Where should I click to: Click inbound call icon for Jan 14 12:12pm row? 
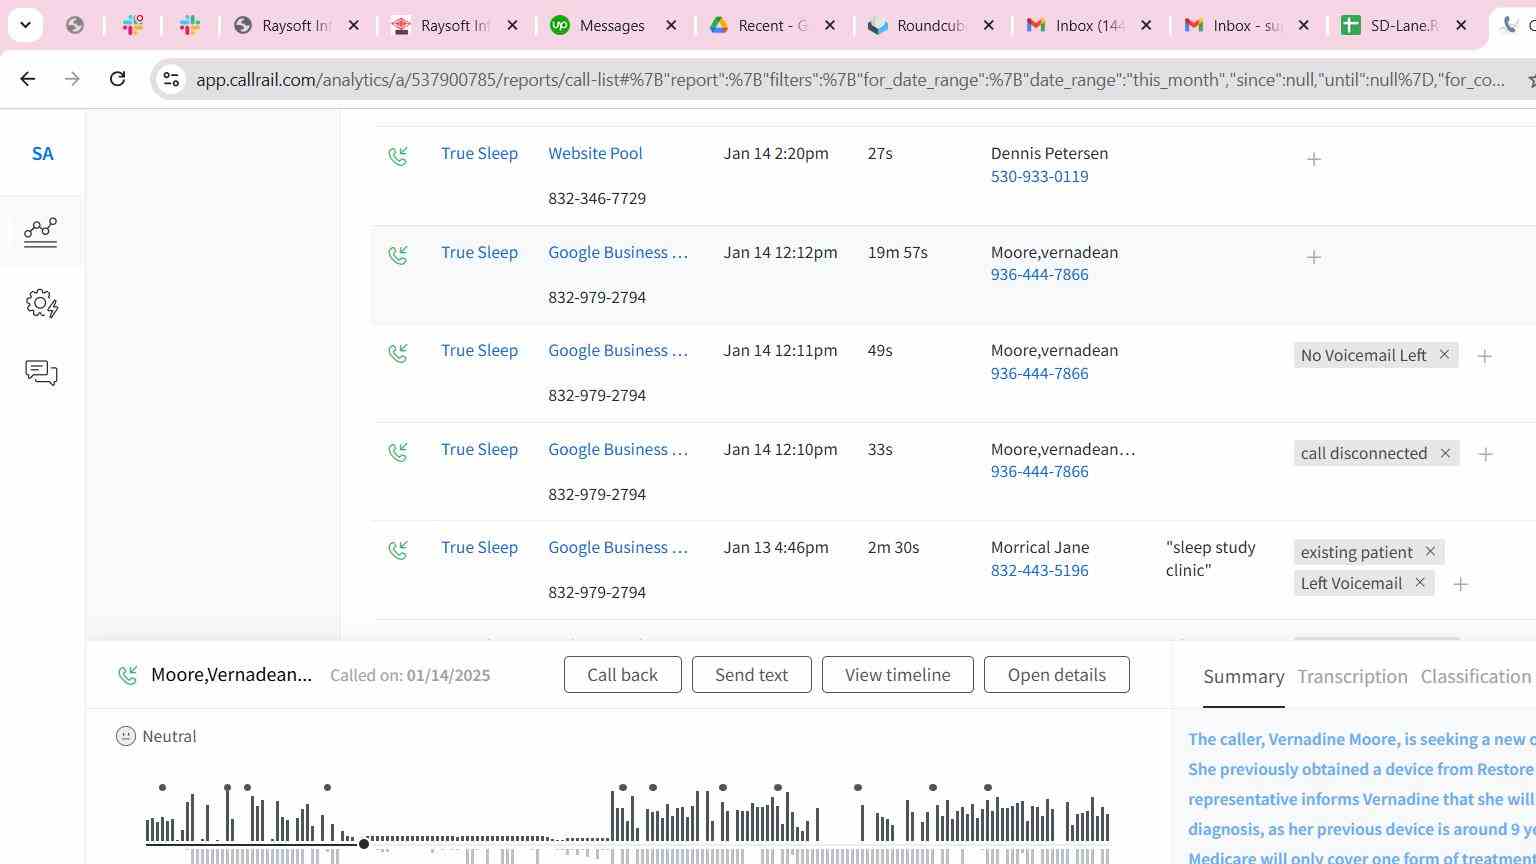coord(398,255)
